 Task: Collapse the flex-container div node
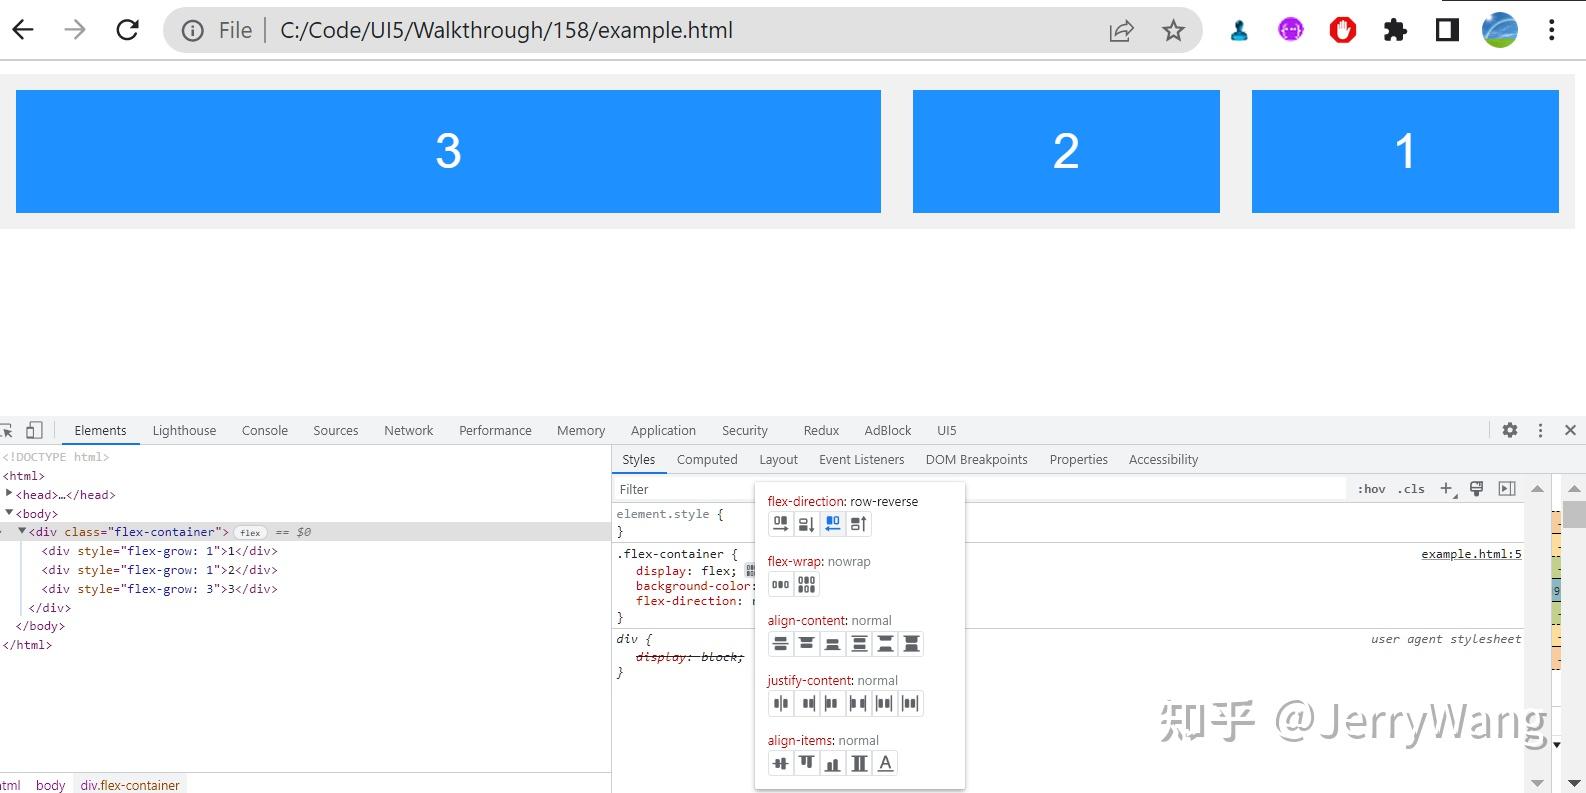(x=22, y=531)
